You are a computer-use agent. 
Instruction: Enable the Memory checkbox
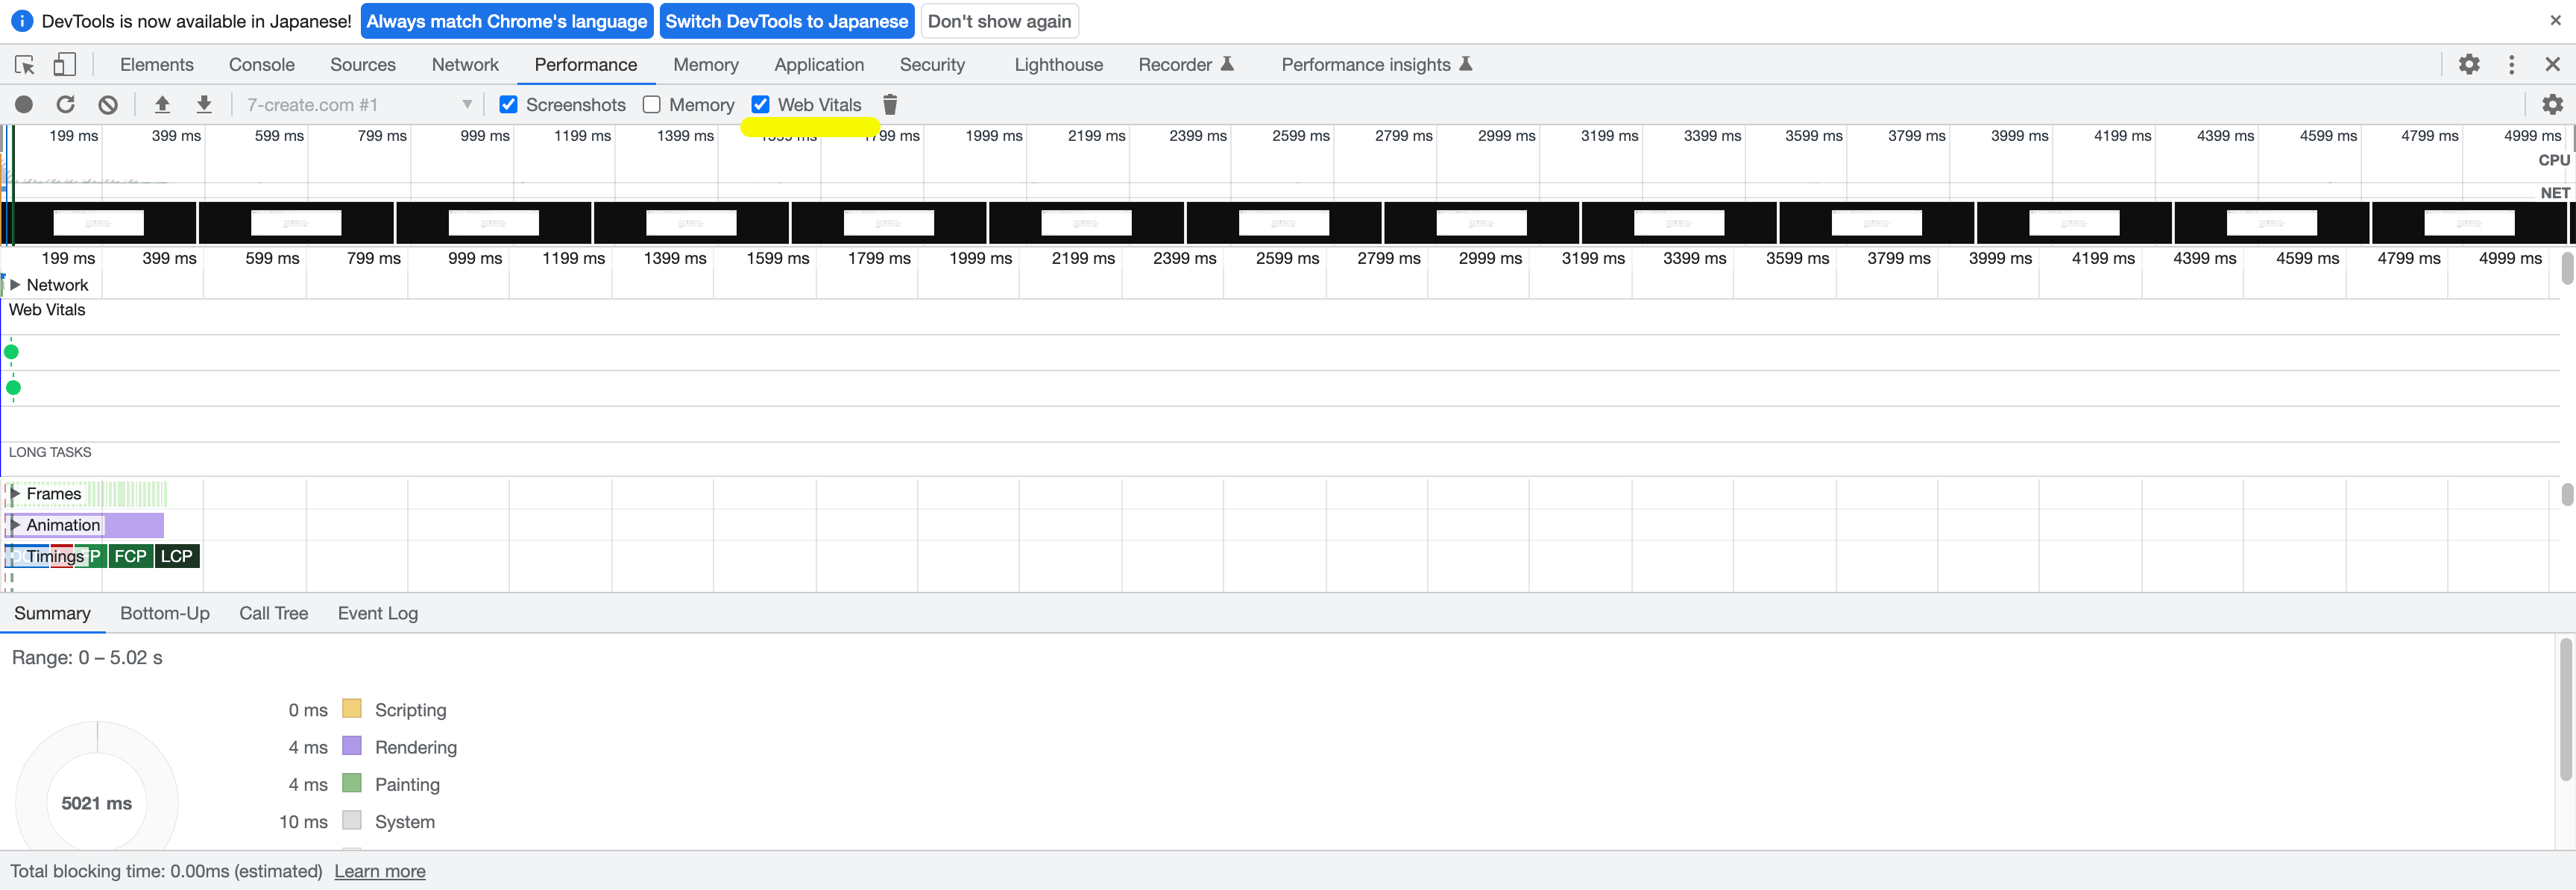click(x=652, y=104)
